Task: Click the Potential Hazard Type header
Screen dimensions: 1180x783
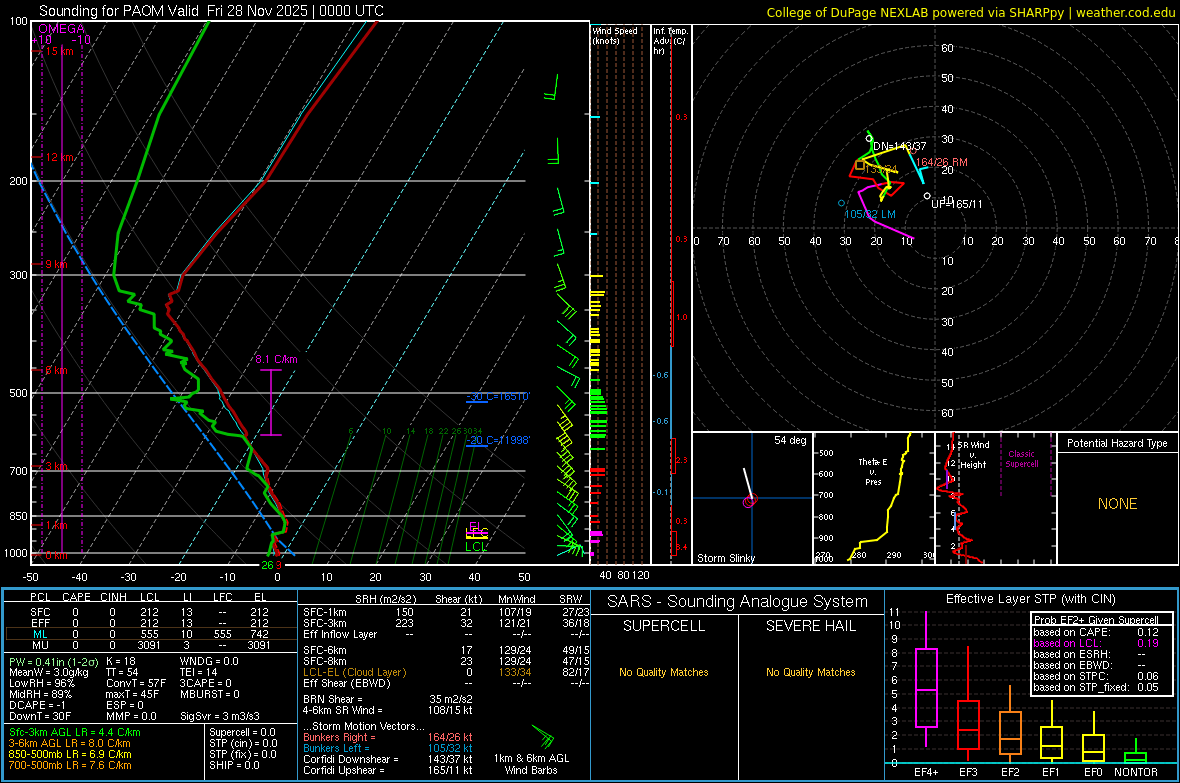Action: [1117, 443]
